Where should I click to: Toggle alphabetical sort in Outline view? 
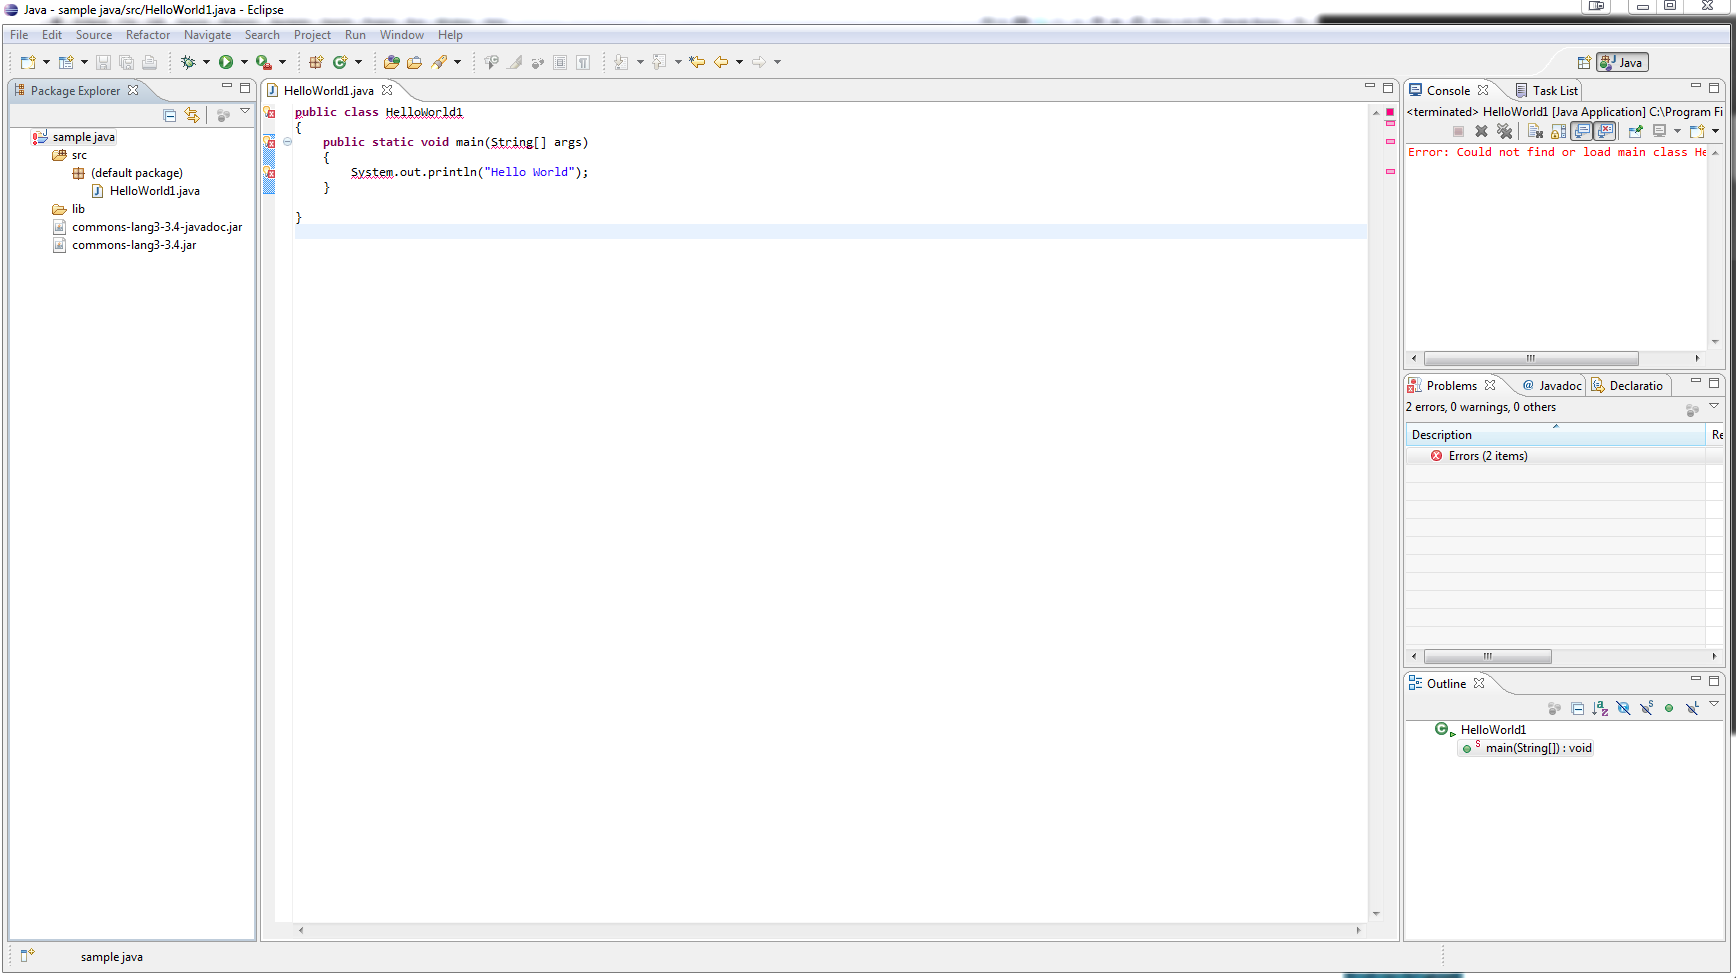(1600, 708)
